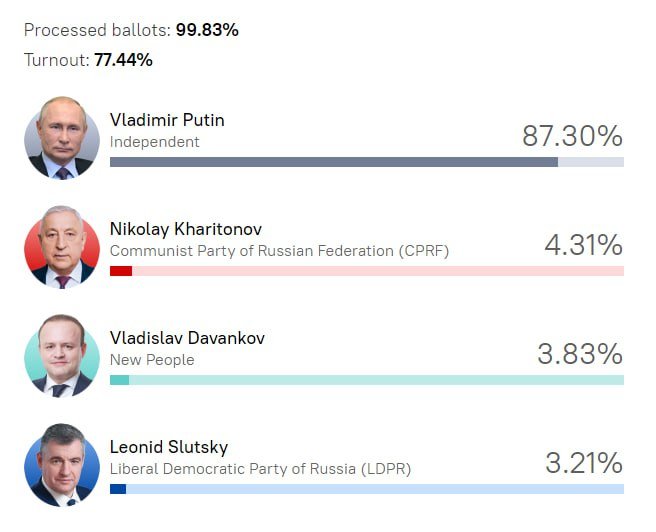Click the red Communist Party result bar

pyautogui.click(x=121, y=271)
